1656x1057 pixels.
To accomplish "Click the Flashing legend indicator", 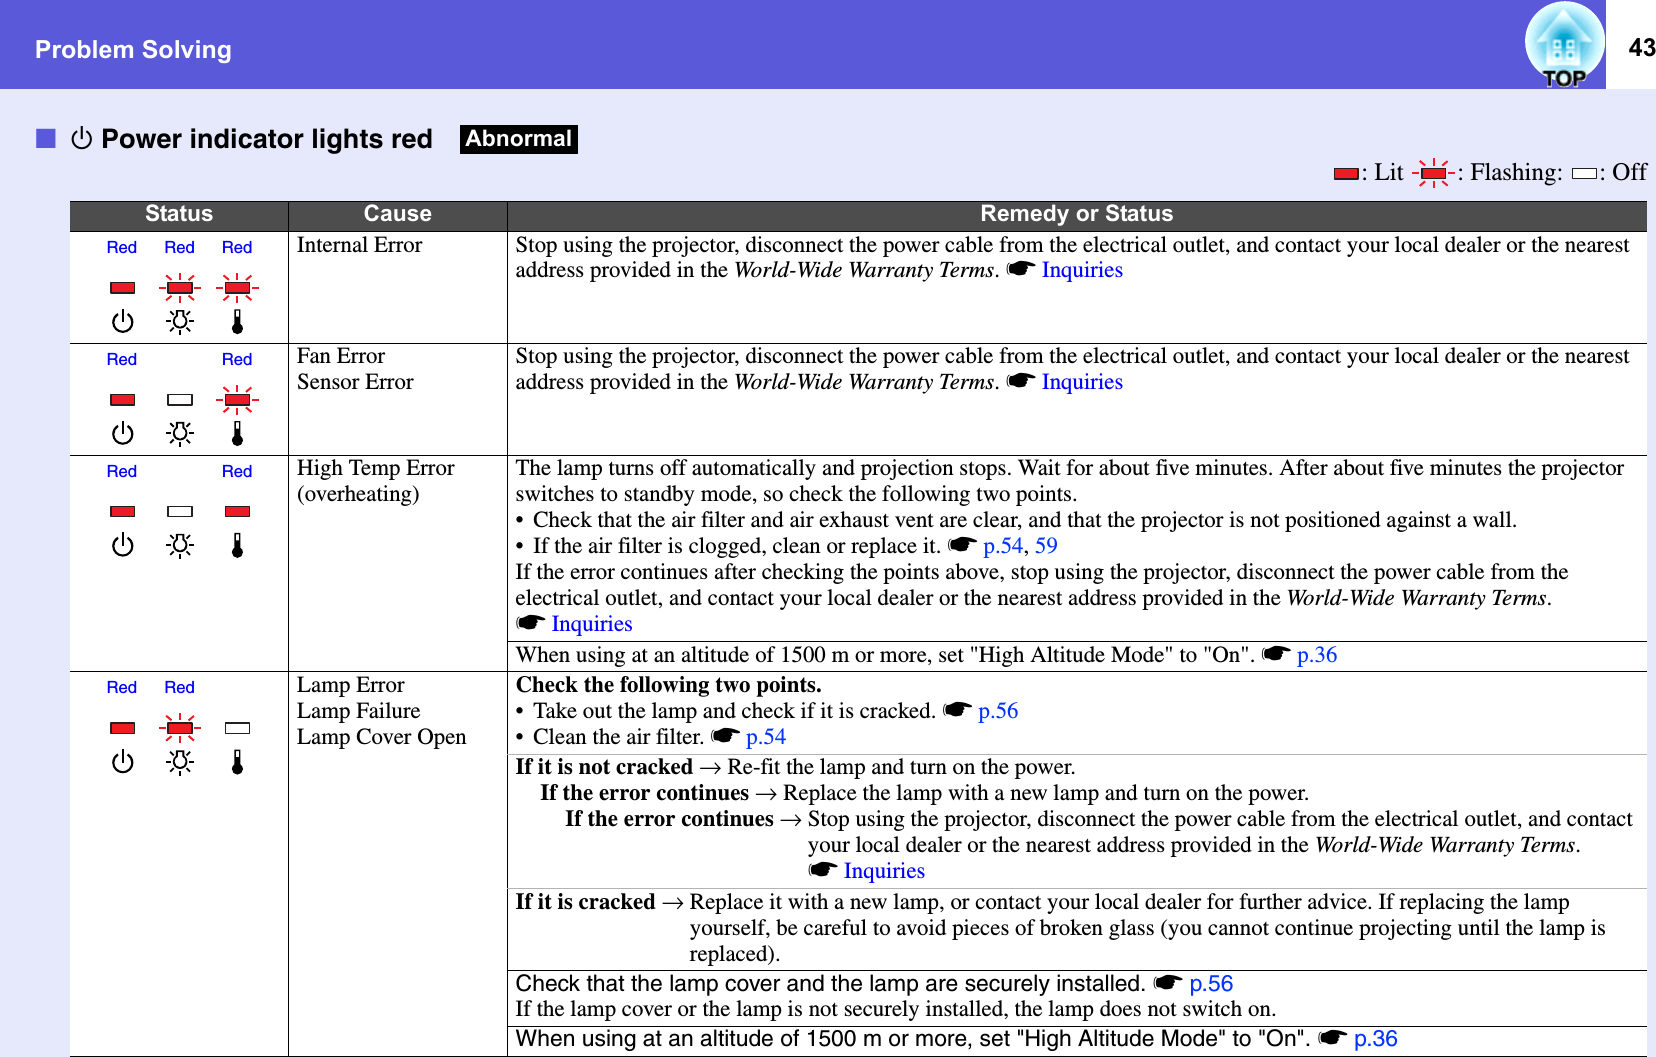I will 1434,174.
